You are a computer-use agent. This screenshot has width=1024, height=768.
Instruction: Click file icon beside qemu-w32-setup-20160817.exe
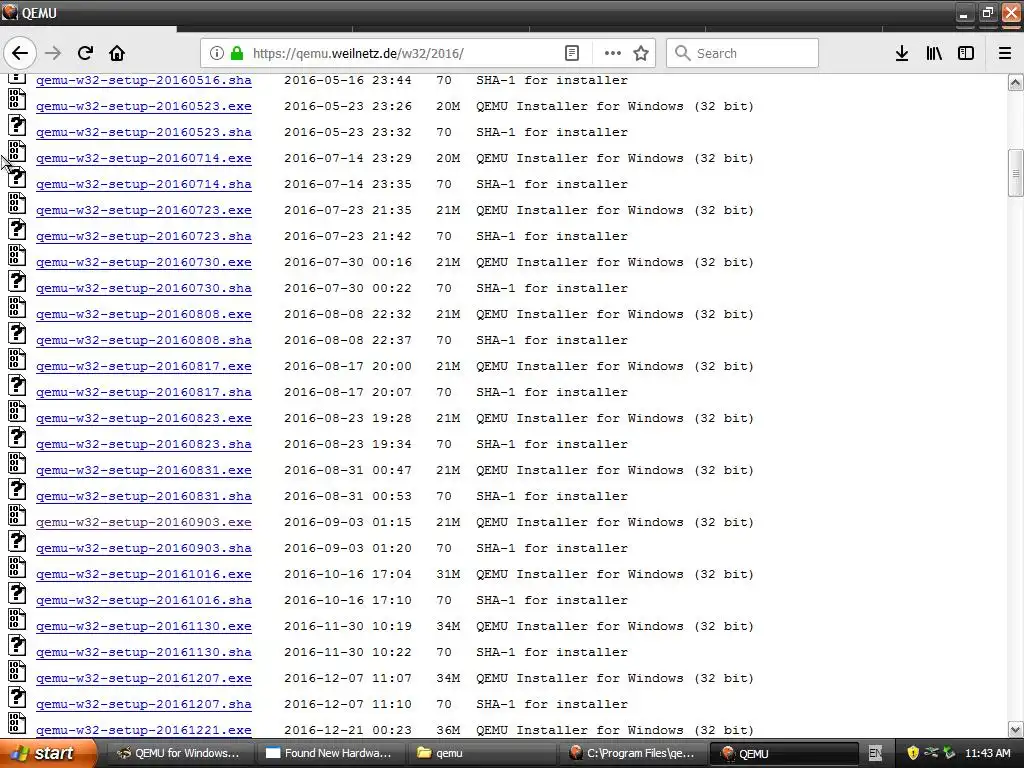point(17,359)
